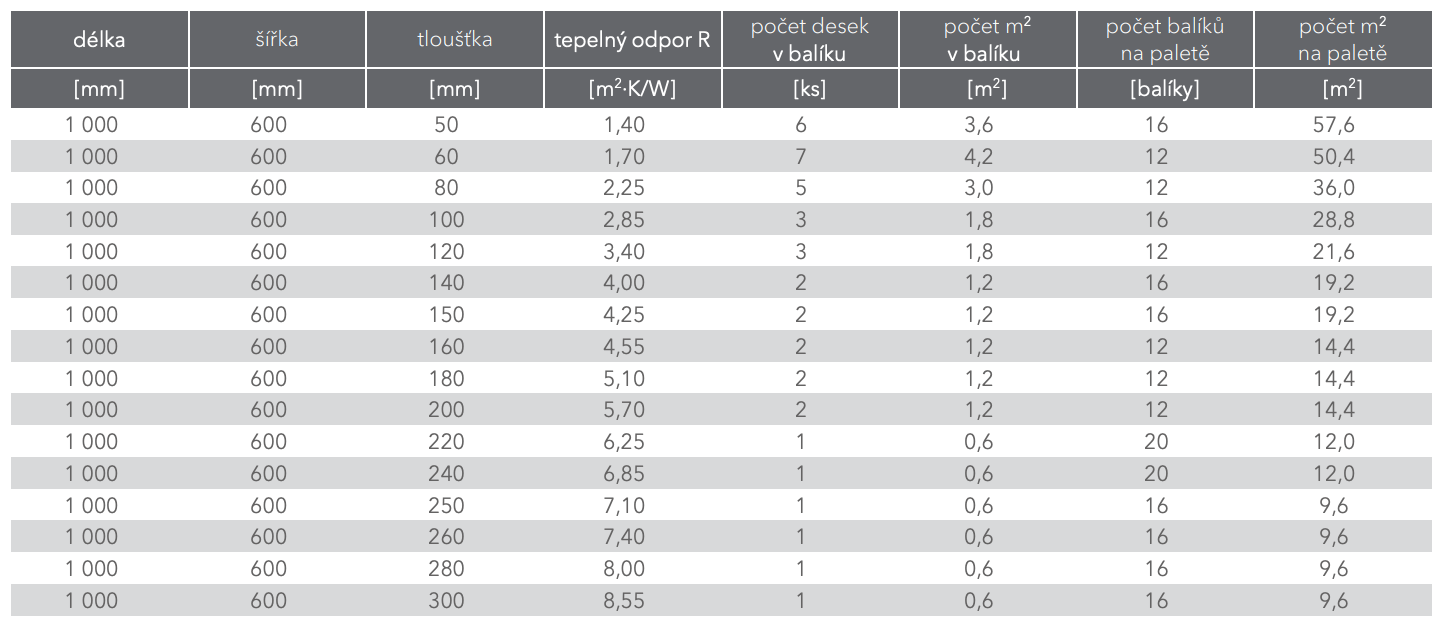The height and width of the screenshot is (628, 1442).
Task: Select the 'tepelný odpor R' header
Action: [x=632, y=41]
